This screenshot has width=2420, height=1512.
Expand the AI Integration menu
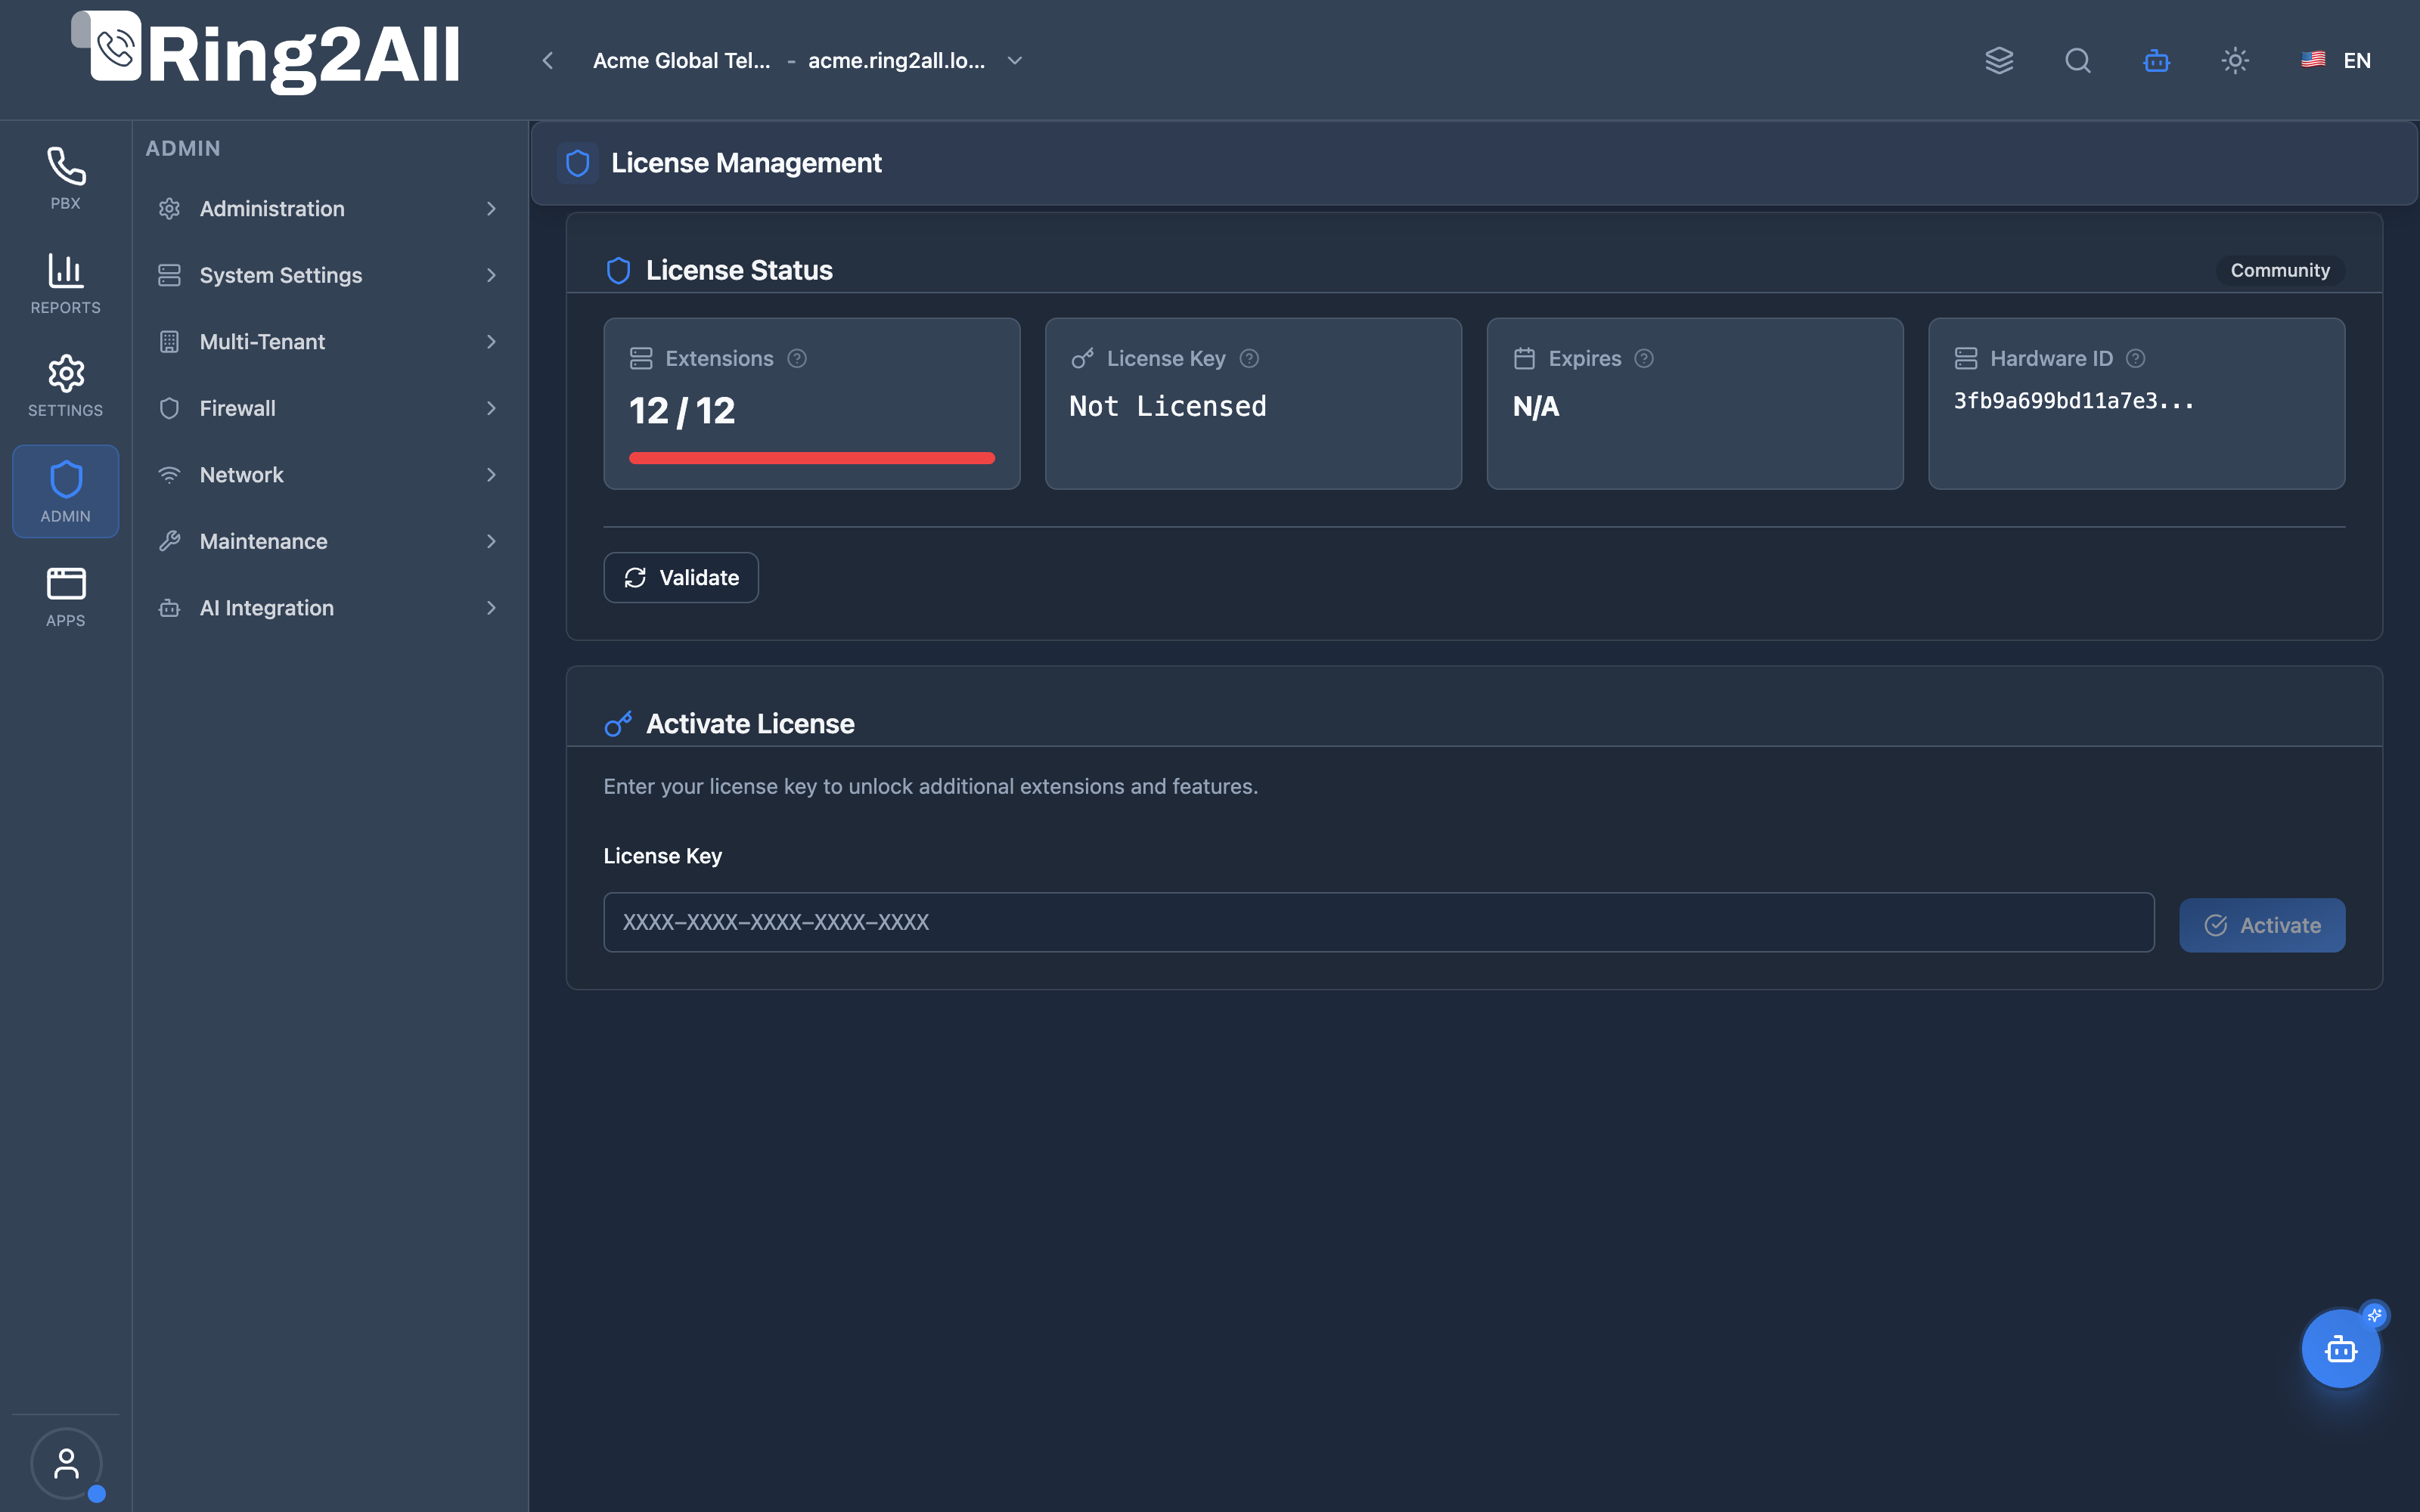[330, 608]
